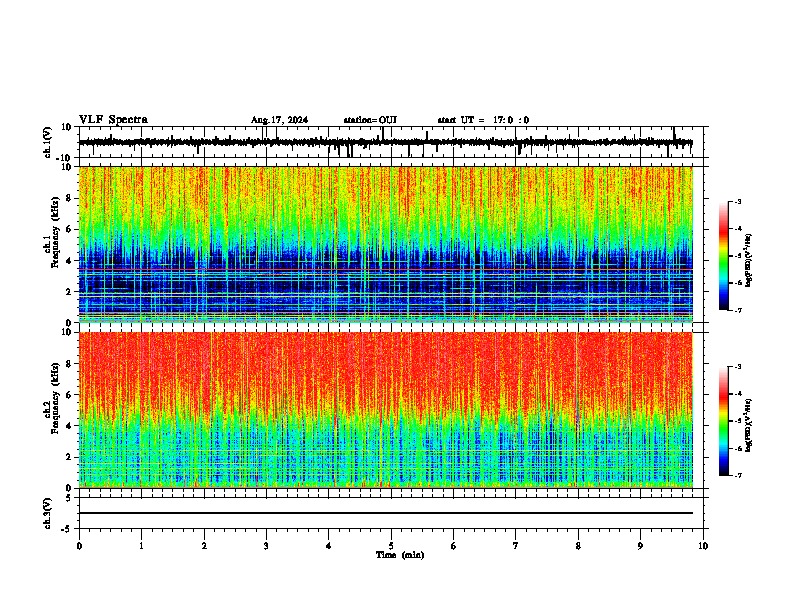Click inside the ch.1 spectrogram panel

tap(385, 244)
